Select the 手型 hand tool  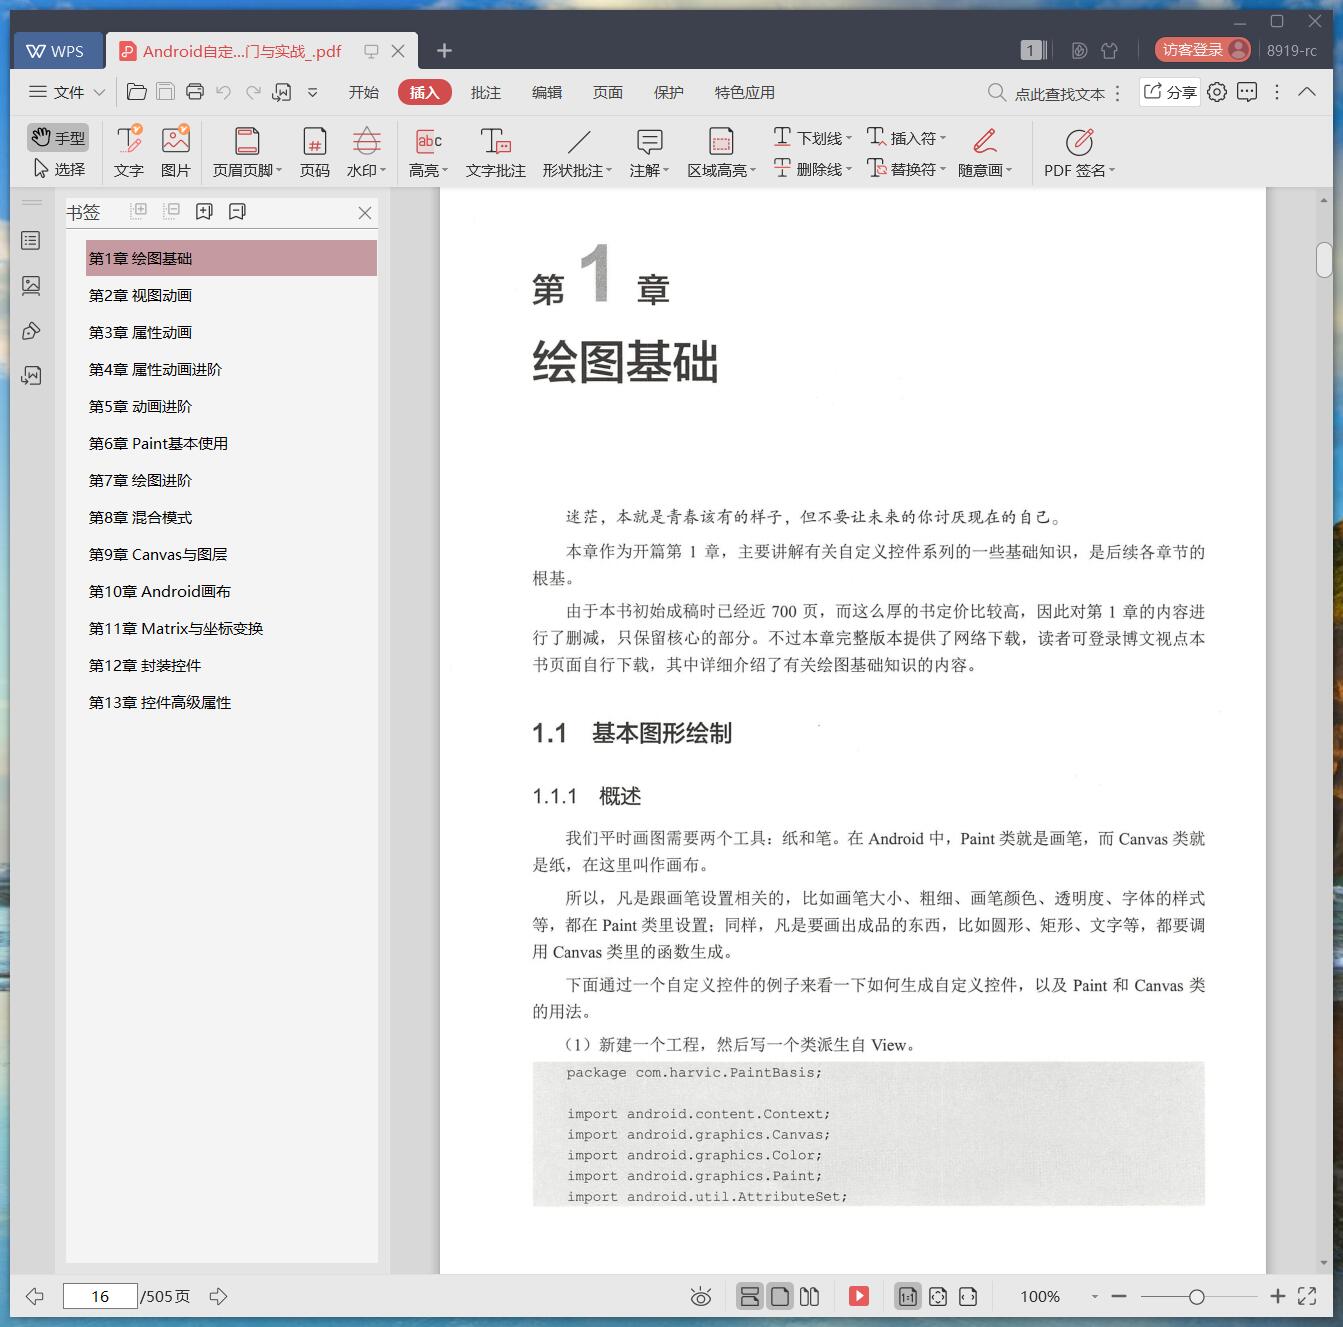click(58, 137)
